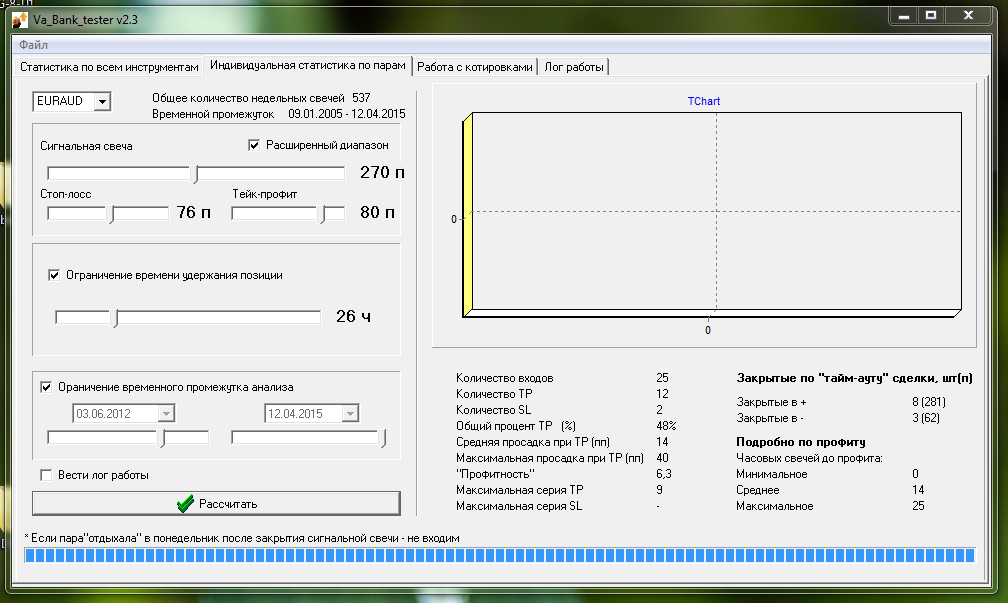Click the green checkmark icon on Рассчитать
Viewport: 1008px width, 603px height.
point(185,503)
